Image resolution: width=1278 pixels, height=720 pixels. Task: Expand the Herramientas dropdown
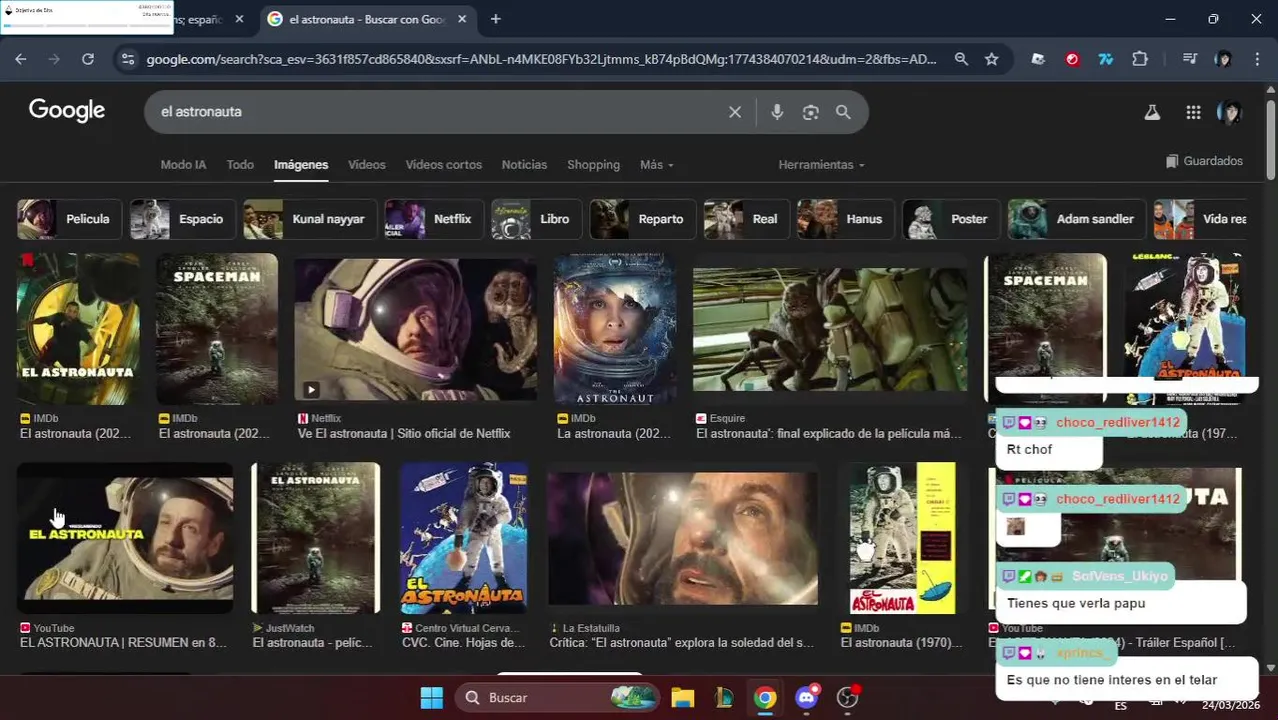click(x=822, y=165)
